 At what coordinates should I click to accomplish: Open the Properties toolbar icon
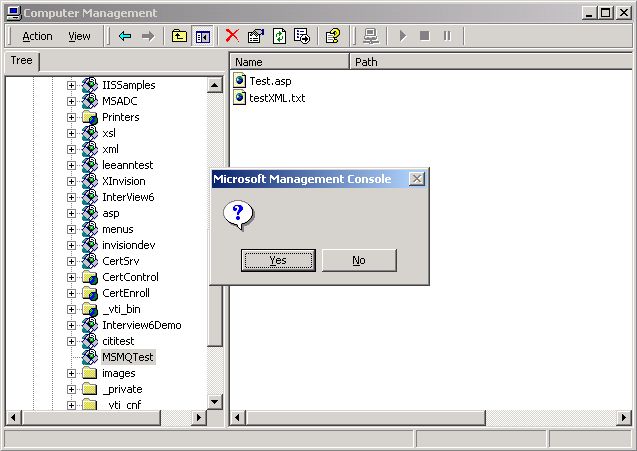[256, 36]
